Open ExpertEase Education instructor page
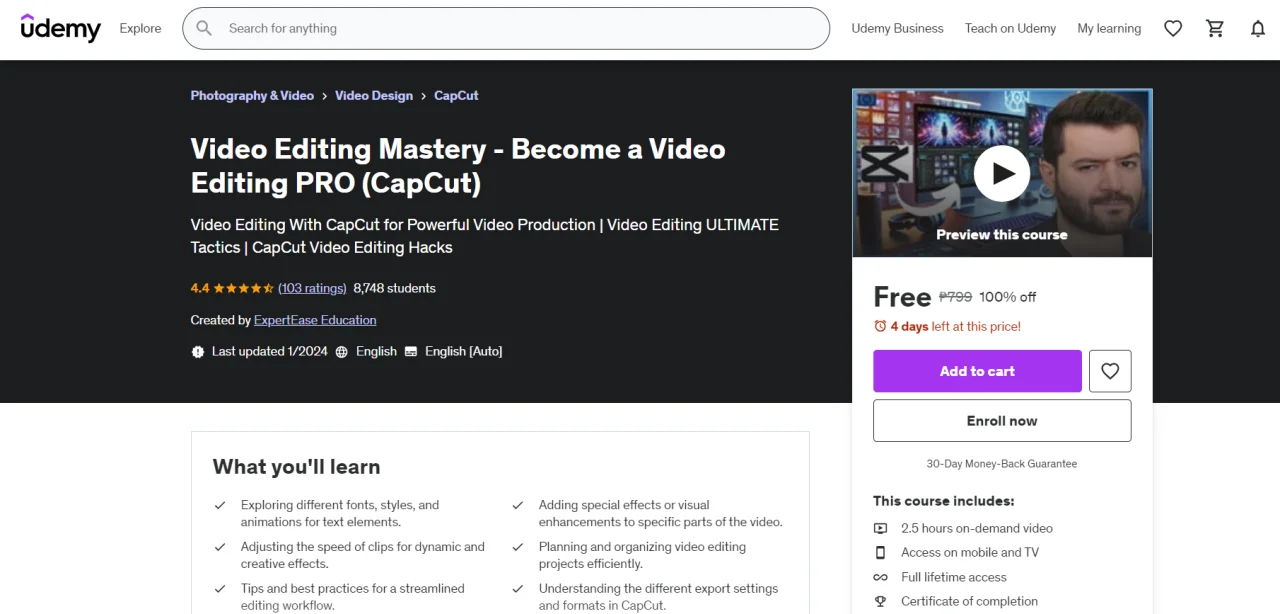Image resolution: width=1280 pixels, height=614 pixels. coord(315,320)
